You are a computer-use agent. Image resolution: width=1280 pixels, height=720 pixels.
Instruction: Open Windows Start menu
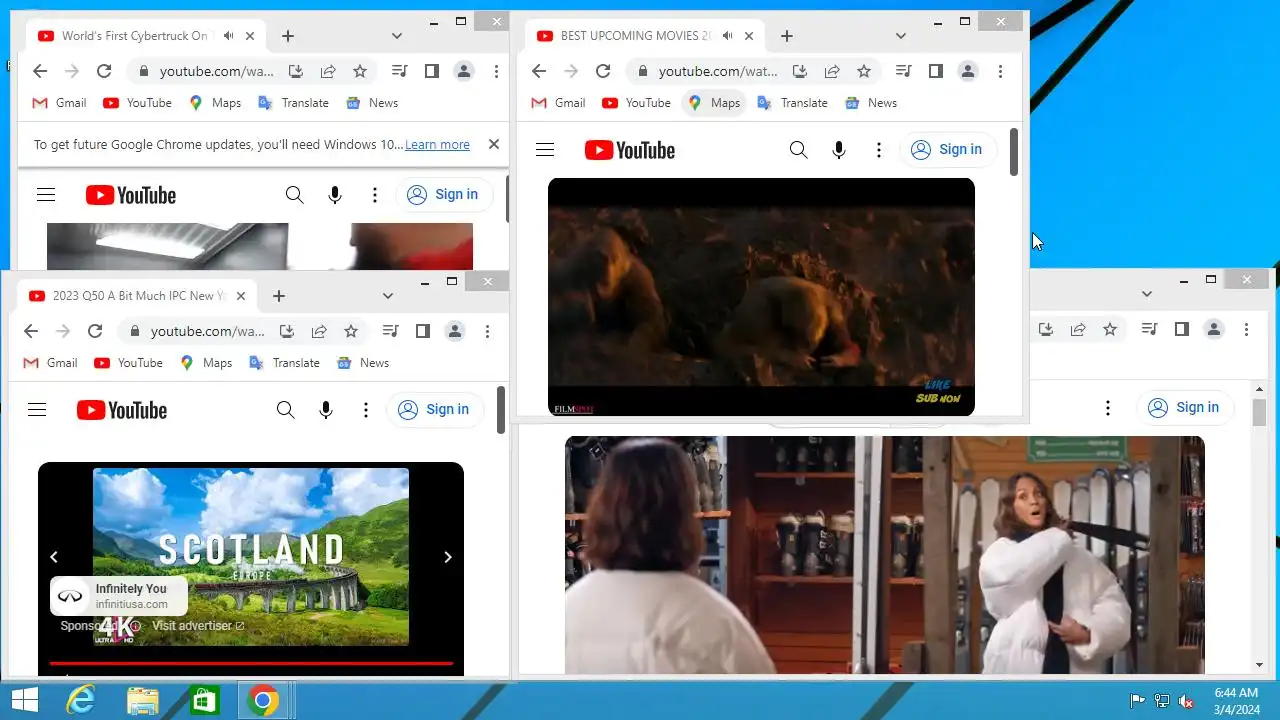point(24,701)
